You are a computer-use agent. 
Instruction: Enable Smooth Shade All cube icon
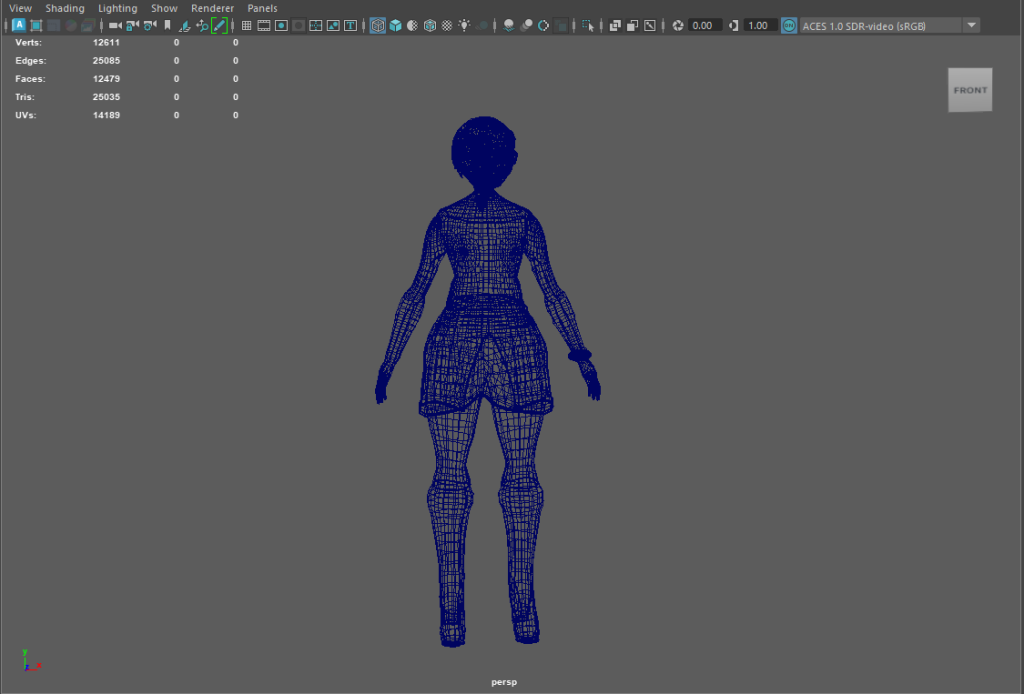(395, 25)
